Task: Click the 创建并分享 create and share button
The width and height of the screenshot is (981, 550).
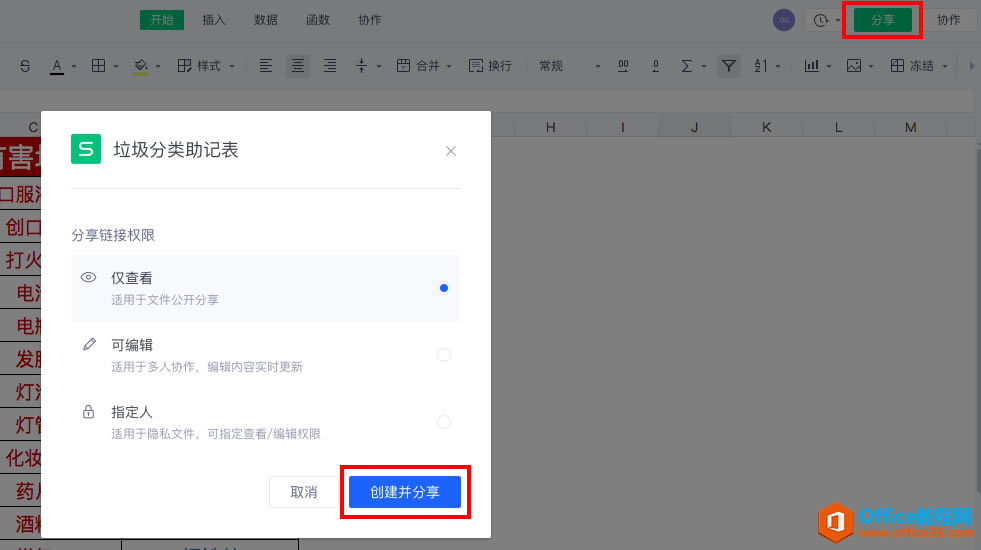Action: pyautogui.click(x=405, y=492)
